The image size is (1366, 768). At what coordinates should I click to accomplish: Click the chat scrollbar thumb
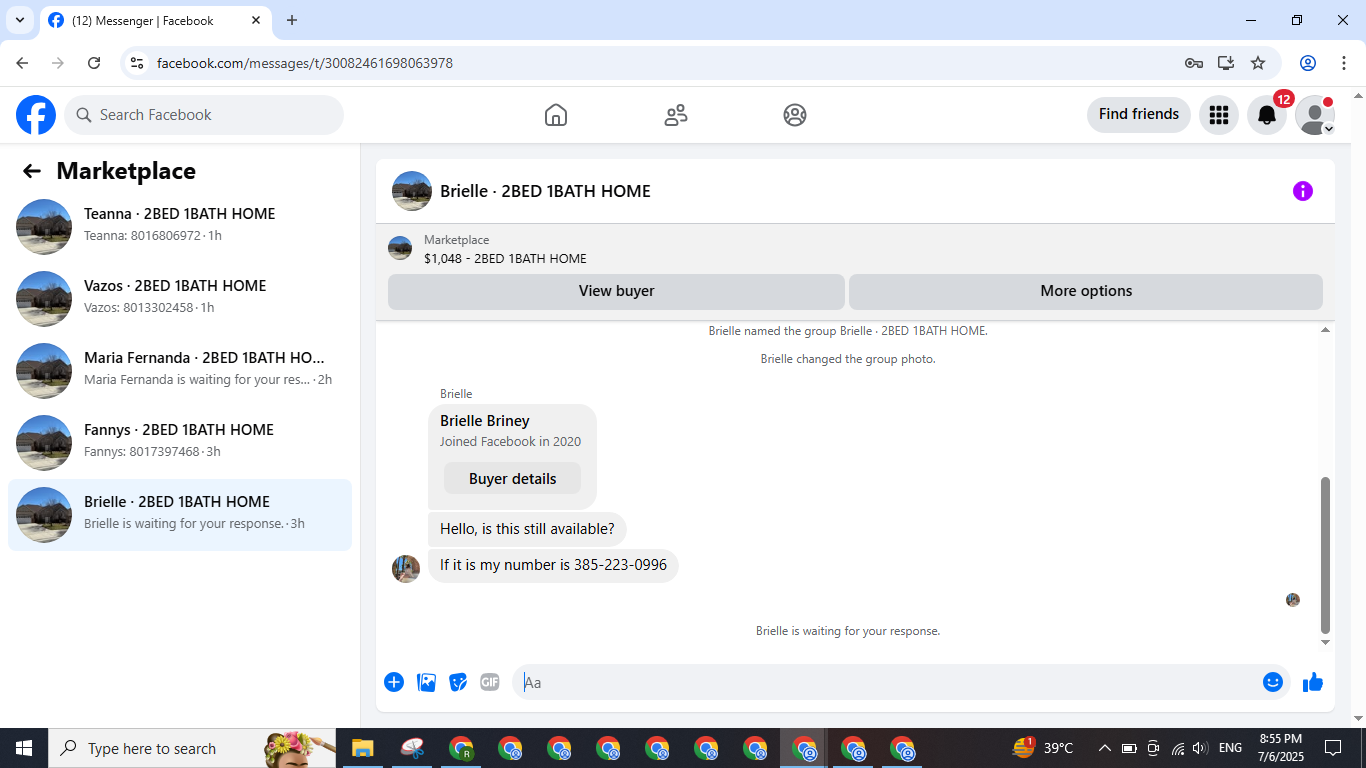(x=1326, y=555)
